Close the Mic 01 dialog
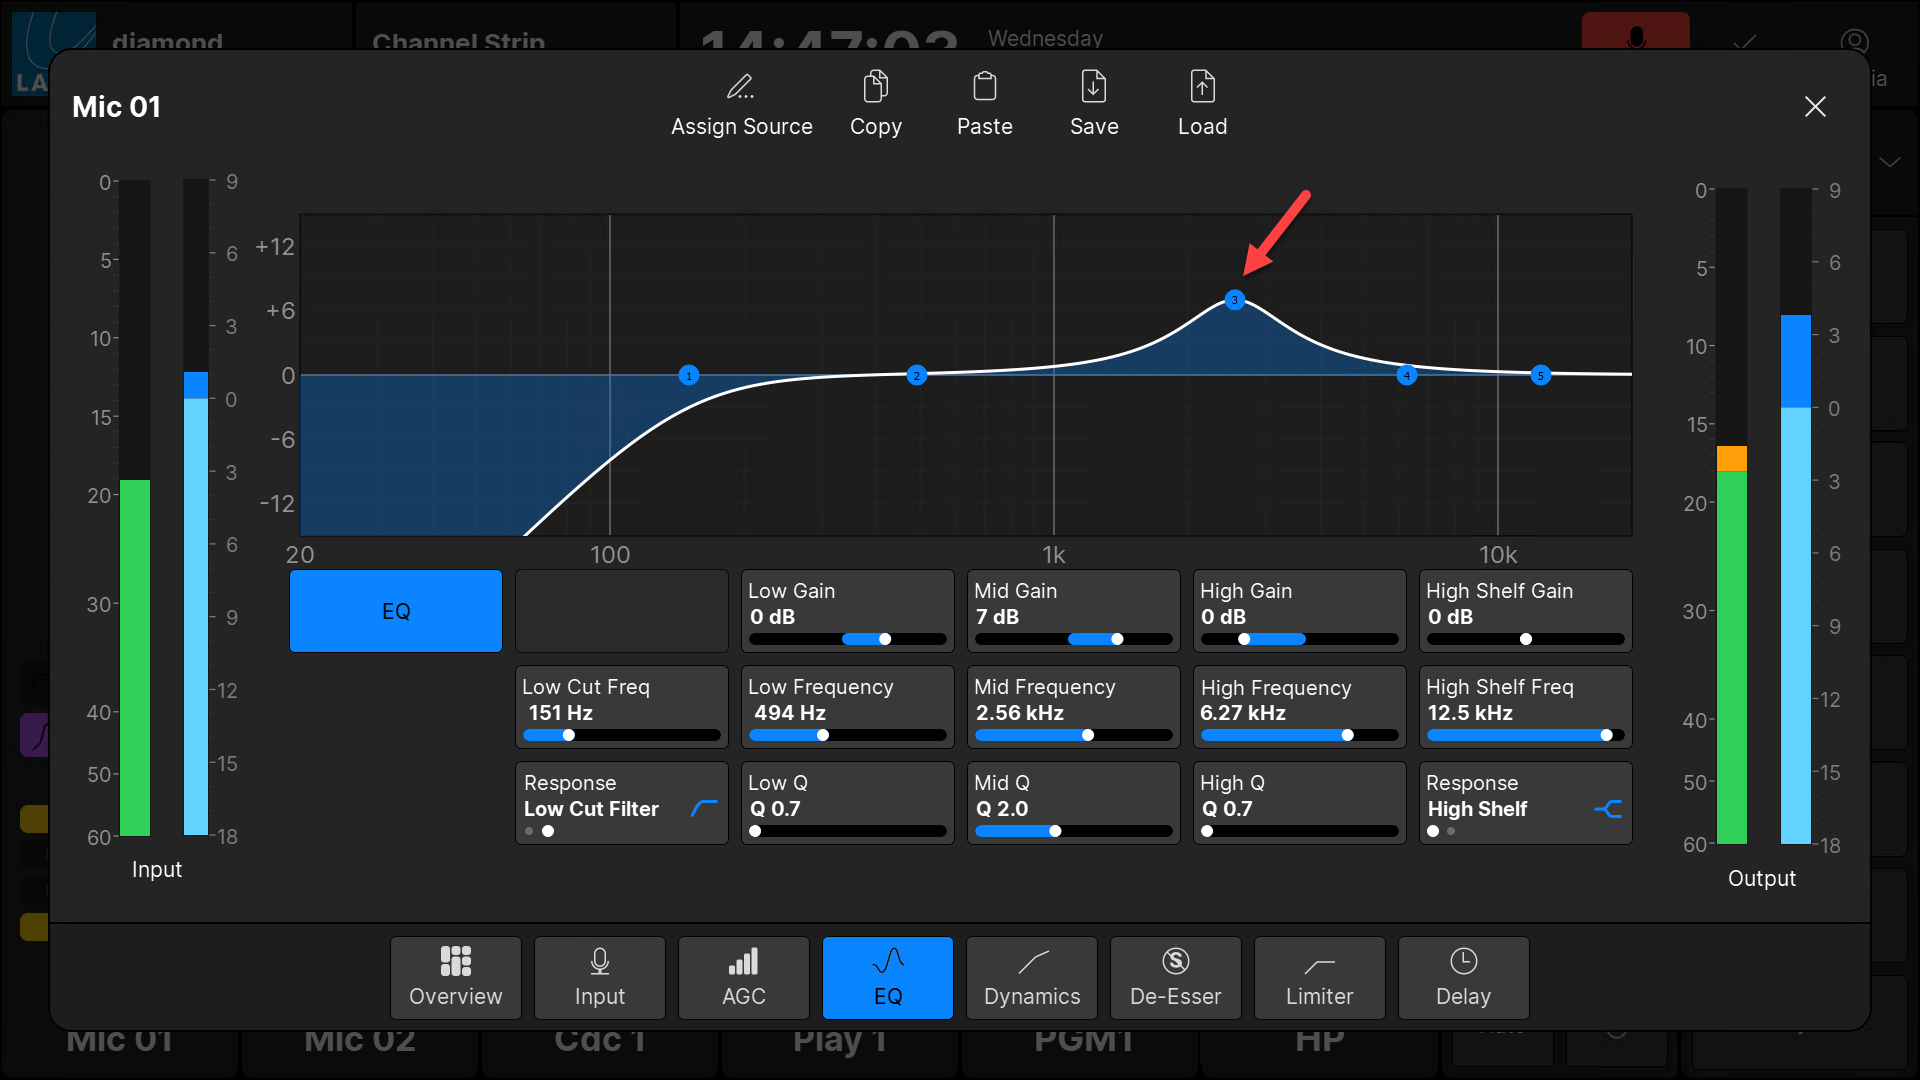 pyautogui.click(x=1815, y=107)
